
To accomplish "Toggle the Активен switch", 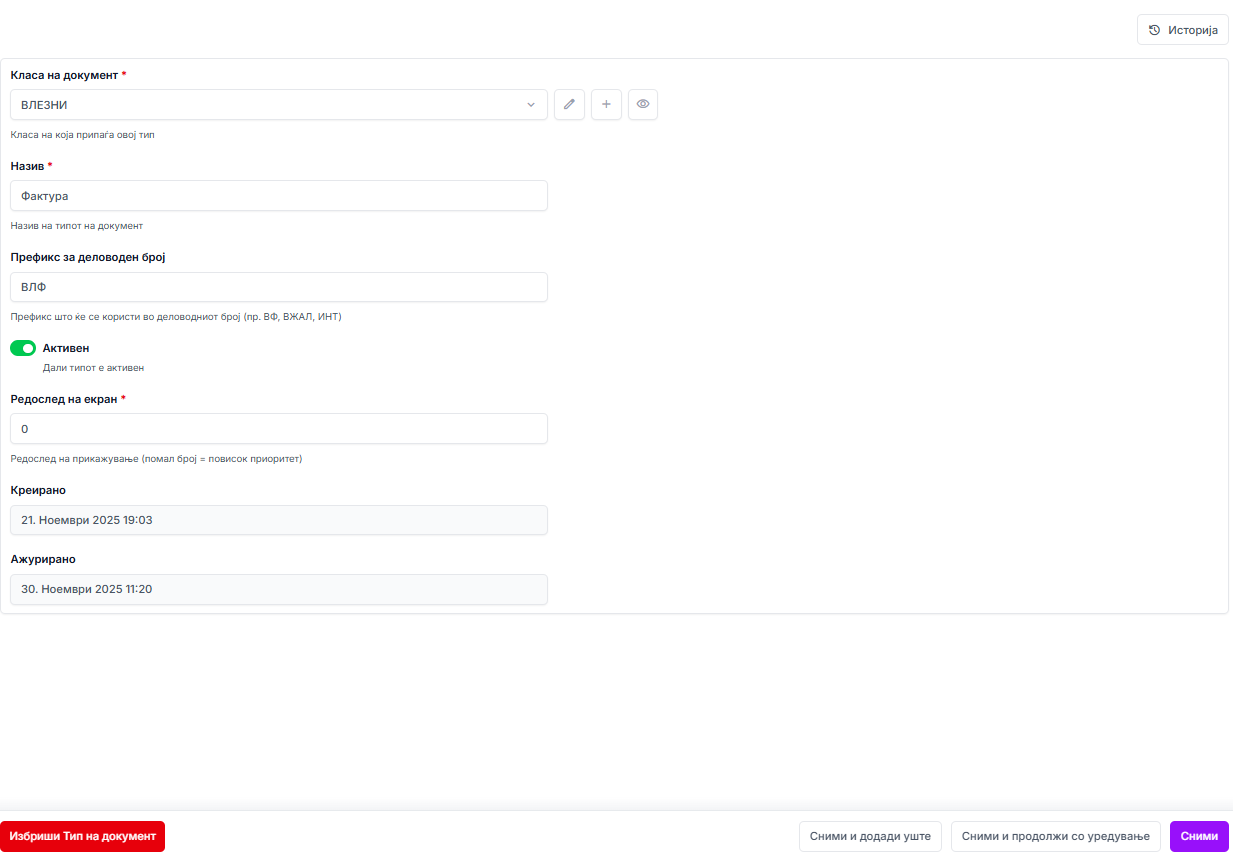I will pos(23,348).
